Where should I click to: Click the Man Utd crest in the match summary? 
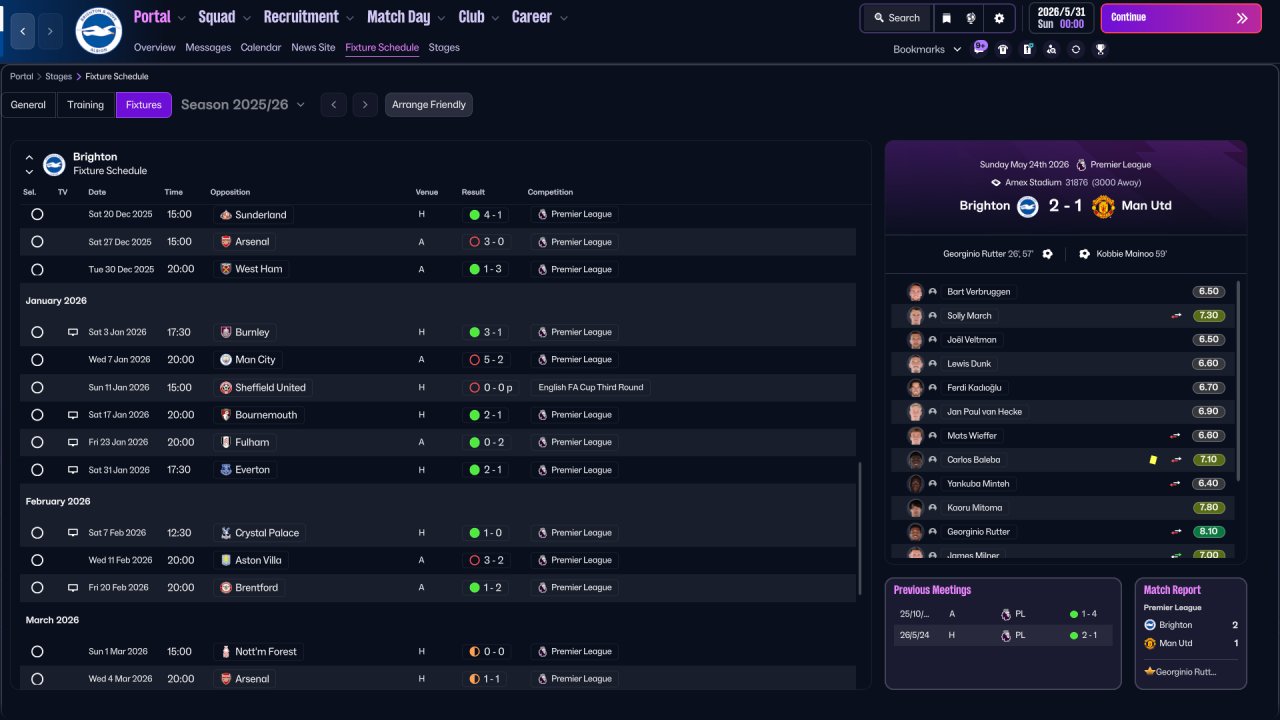click(x=1103, y=206)
